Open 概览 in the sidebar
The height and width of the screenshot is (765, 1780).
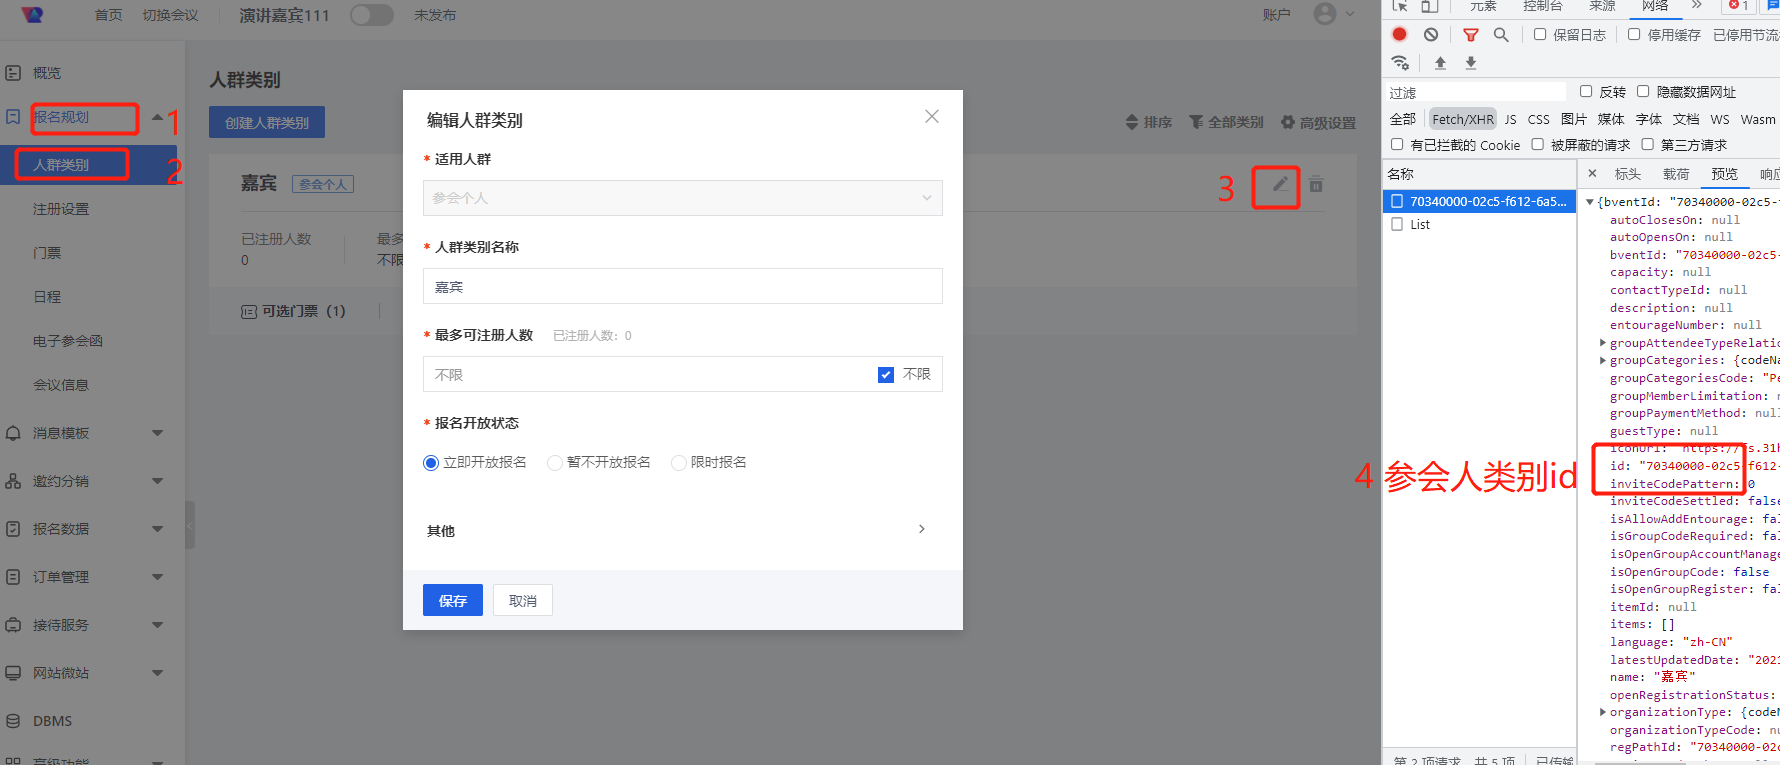47,73
